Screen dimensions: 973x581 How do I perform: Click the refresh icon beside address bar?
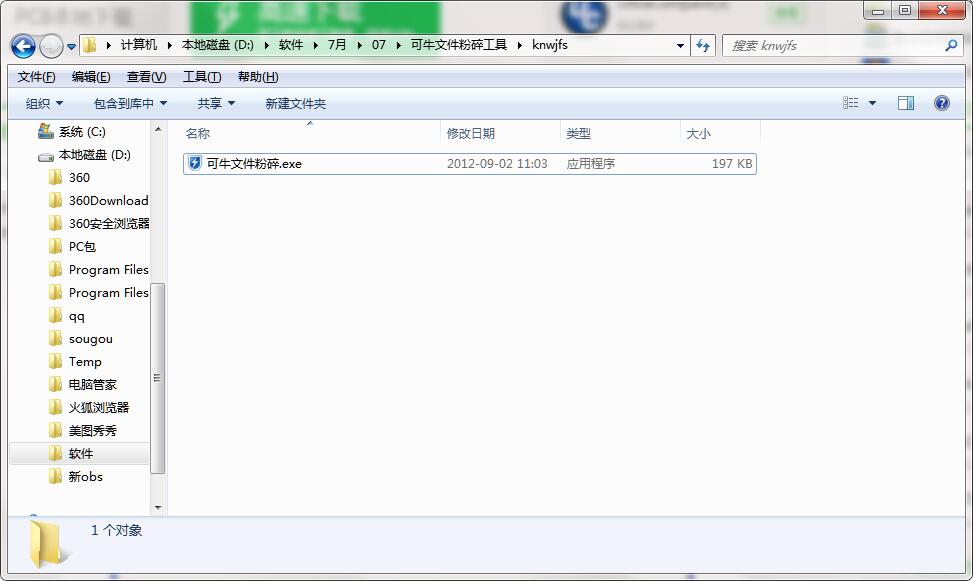pos(703,45)
